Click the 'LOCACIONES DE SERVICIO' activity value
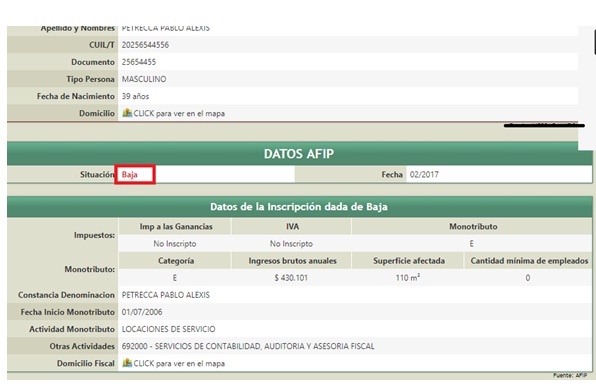 (168, 329)
